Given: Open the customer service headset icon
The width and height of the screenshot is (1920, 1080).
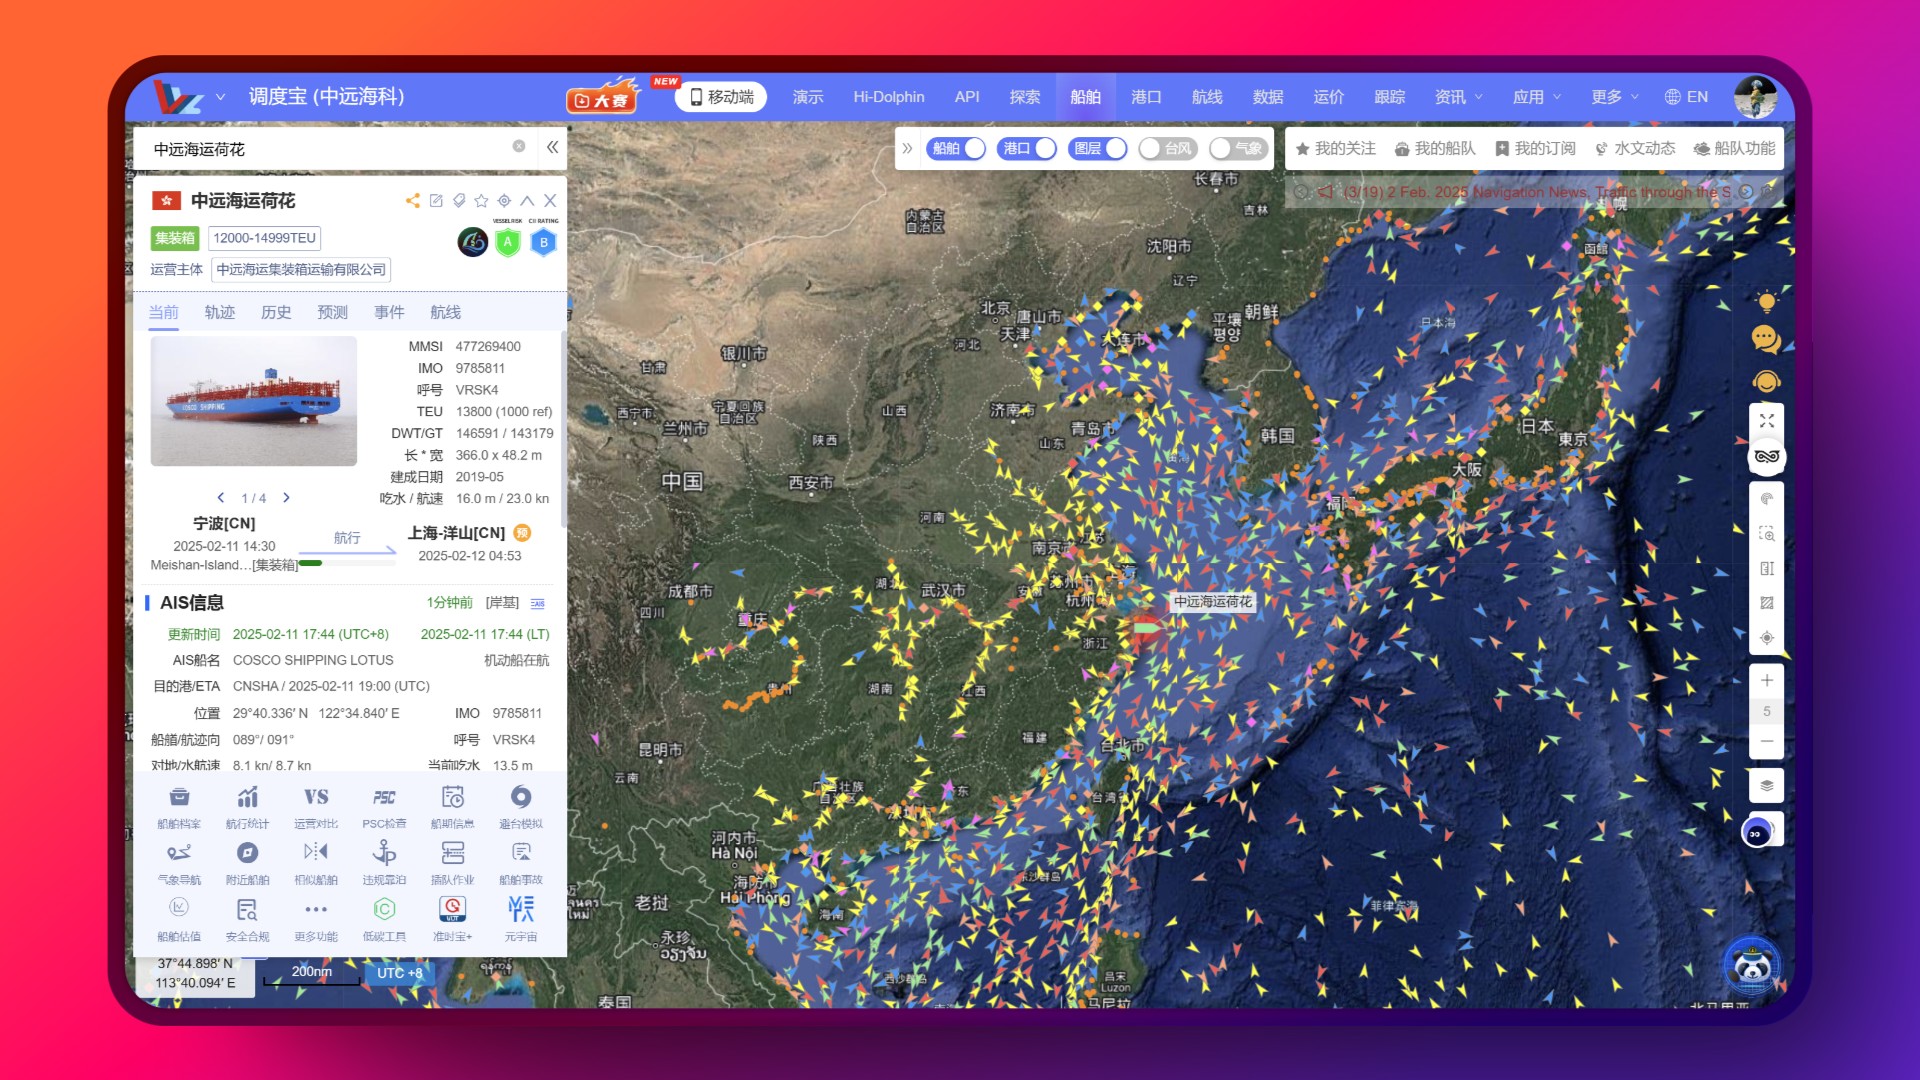Looking at the screenshot, I should pyautogui.click(x=1767, y=382).
